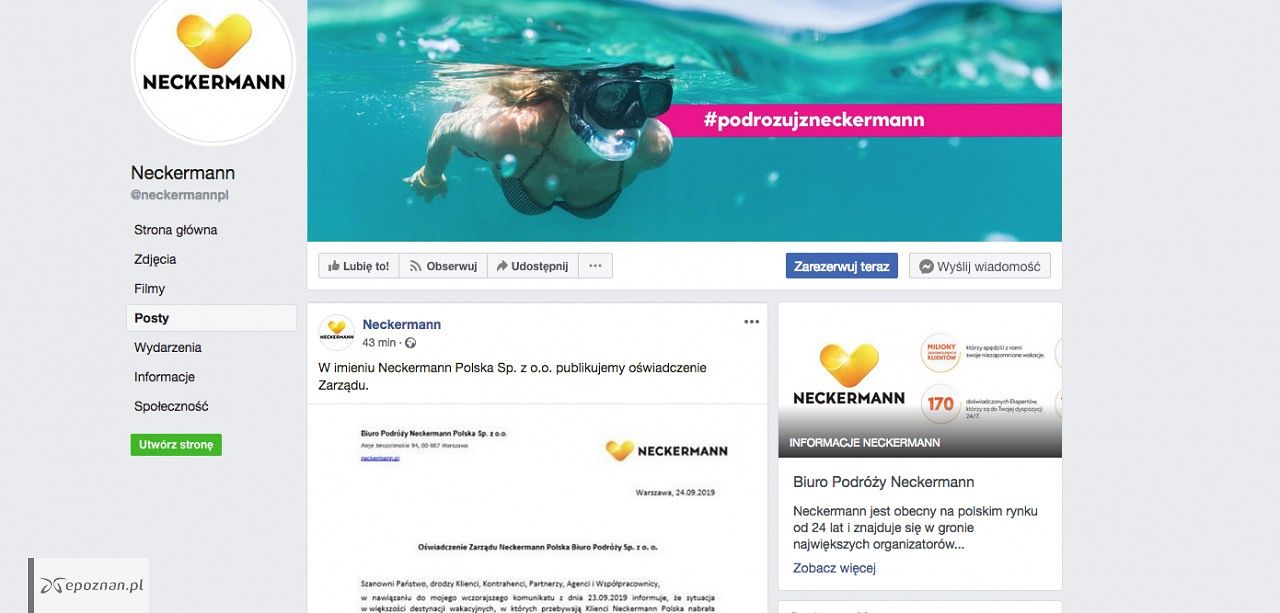
Task: Share the page with Udostępnij
Action: (533, 266)
